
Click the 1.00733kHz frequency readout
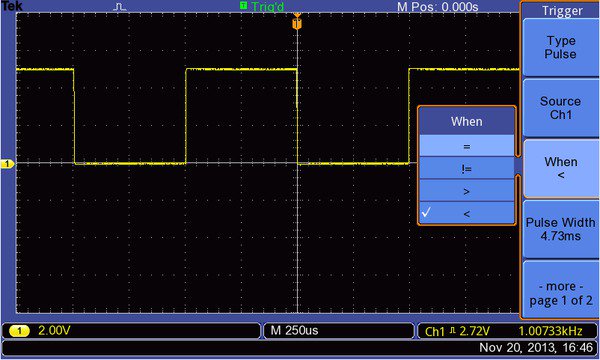coord(550,331)
